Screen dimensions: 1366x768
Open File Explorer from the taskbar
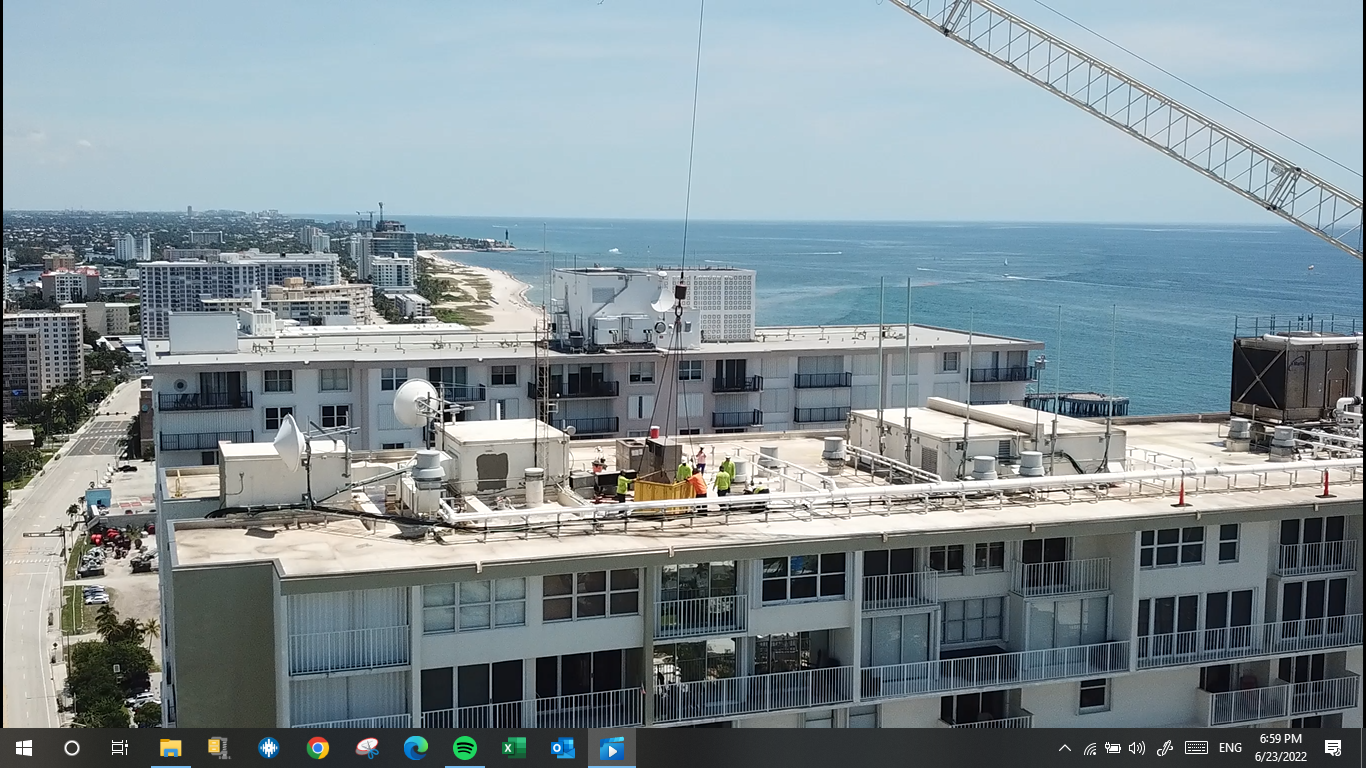[170, 748]
